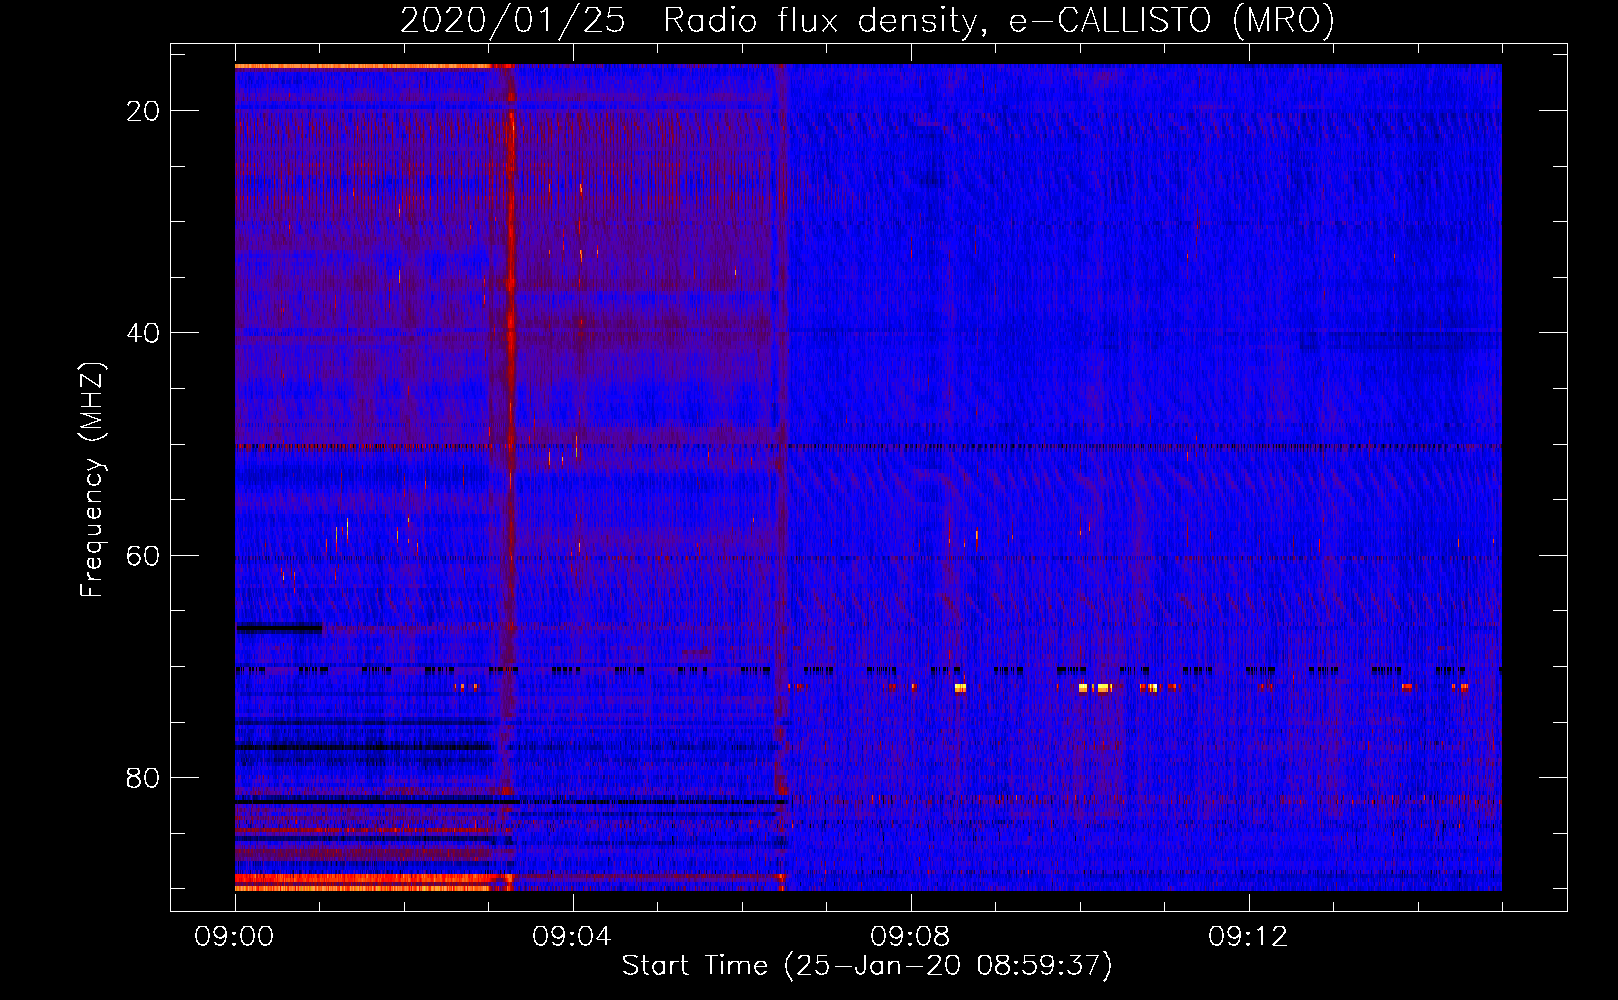Click the '09:00' time axis label
The image size is (1618, 1000).
(235, 937)
